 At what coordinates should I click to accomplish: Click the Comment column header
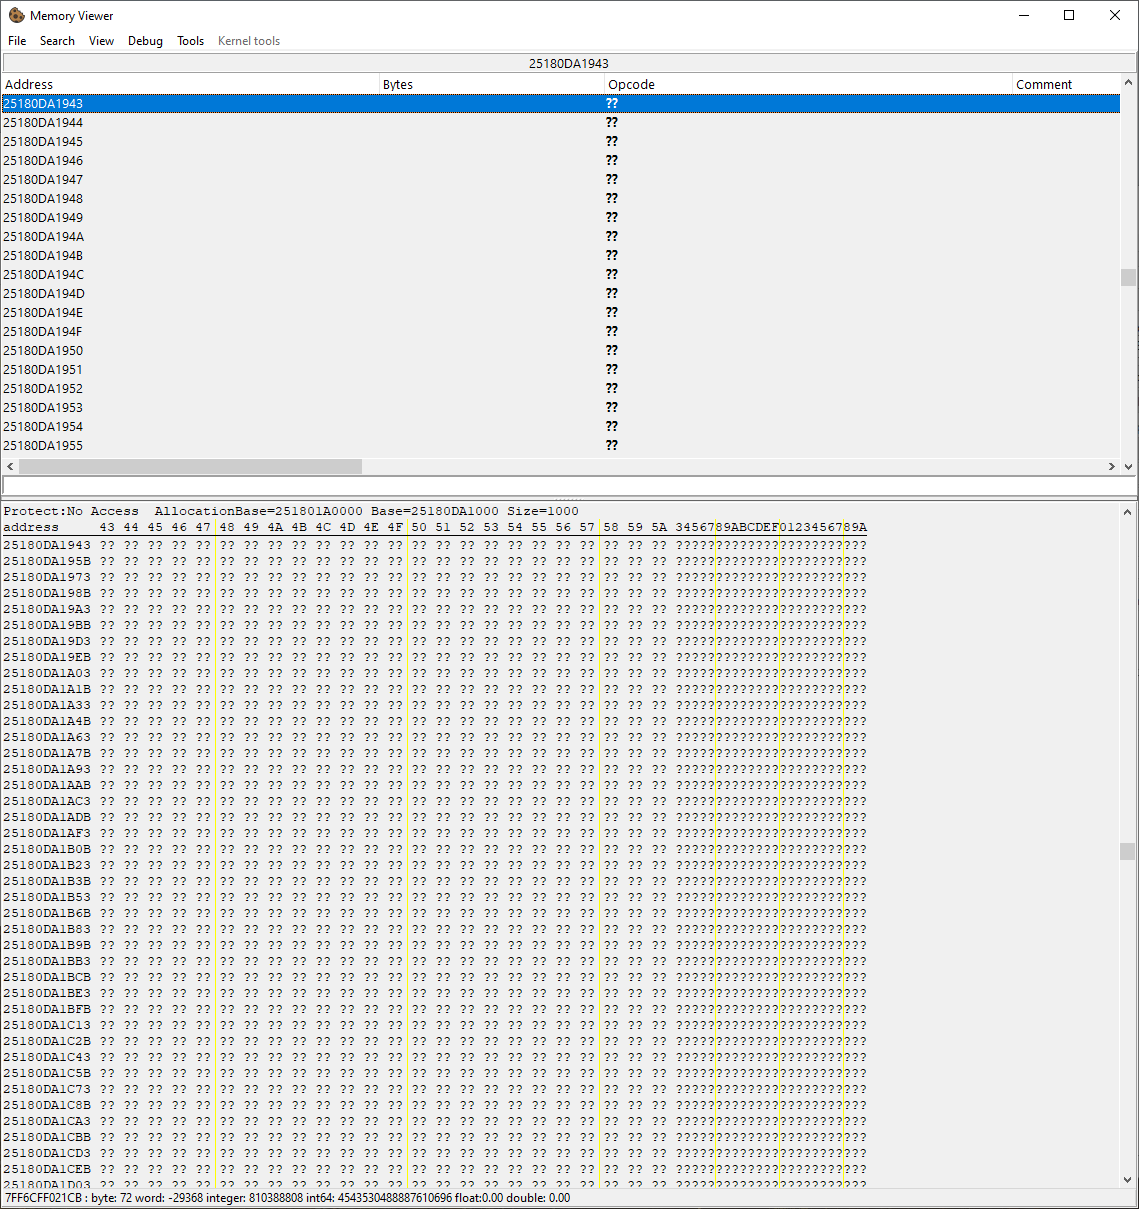coord(1044,84)
